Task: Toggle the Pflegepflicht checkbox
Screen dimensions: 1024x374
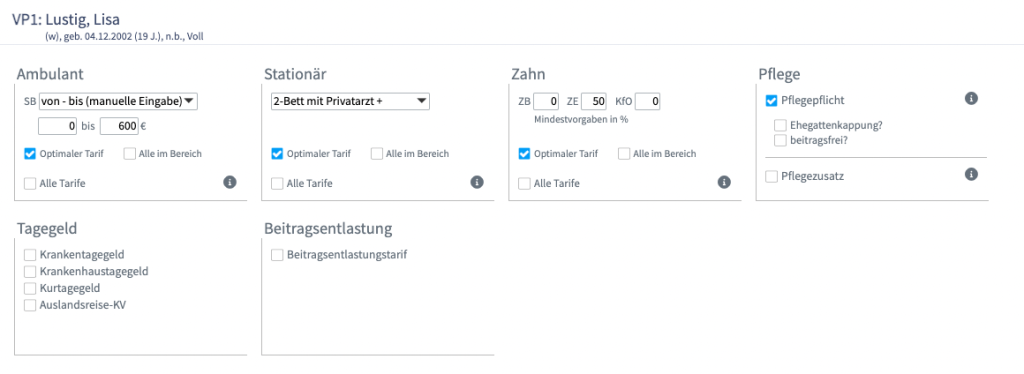Action: tap(771, 101)
